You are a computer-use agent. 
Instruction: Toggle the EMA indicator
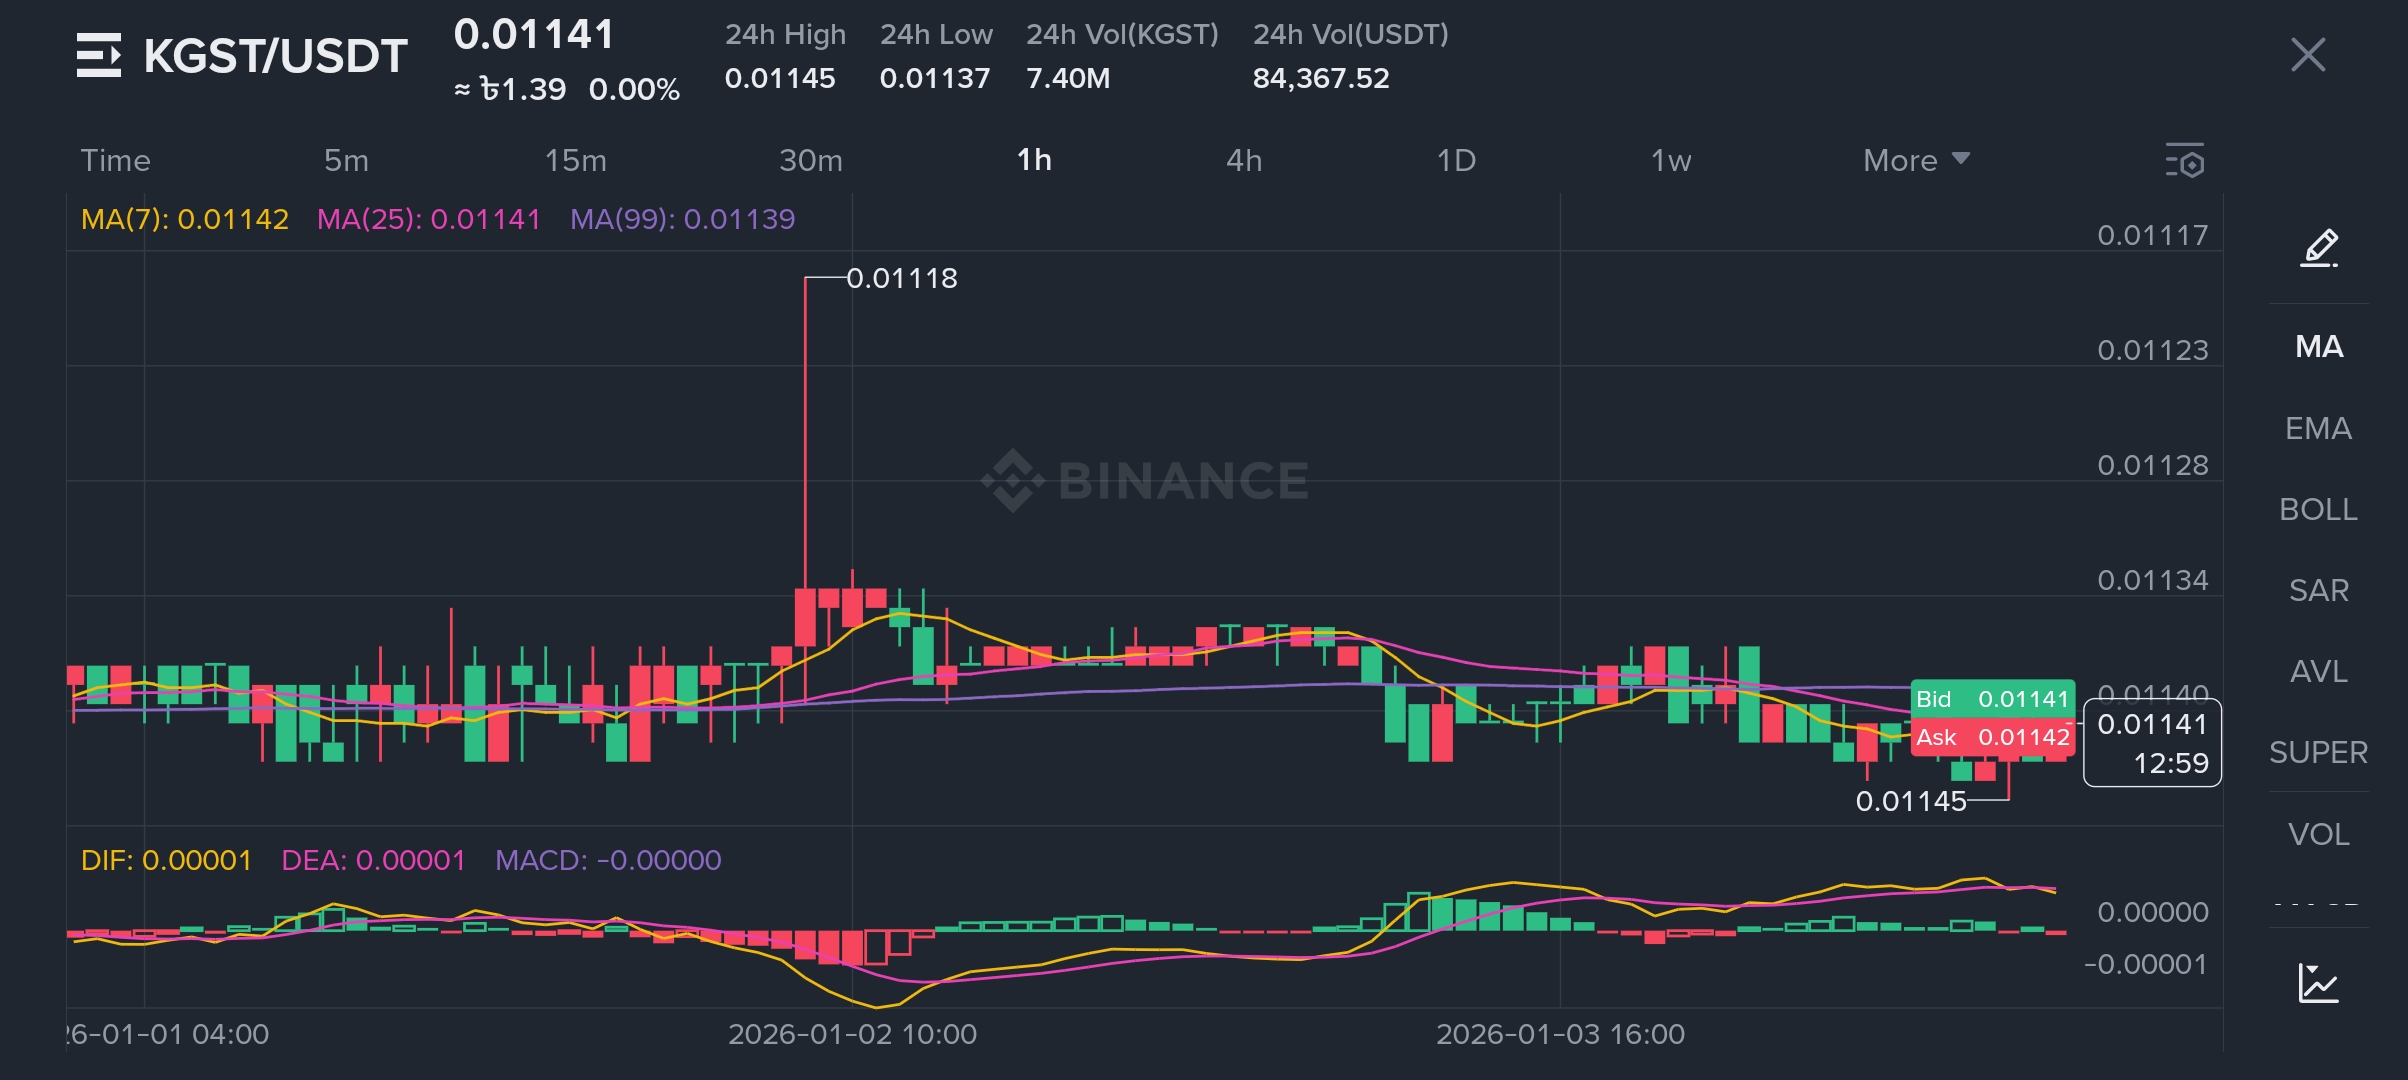coord(2318,428)
